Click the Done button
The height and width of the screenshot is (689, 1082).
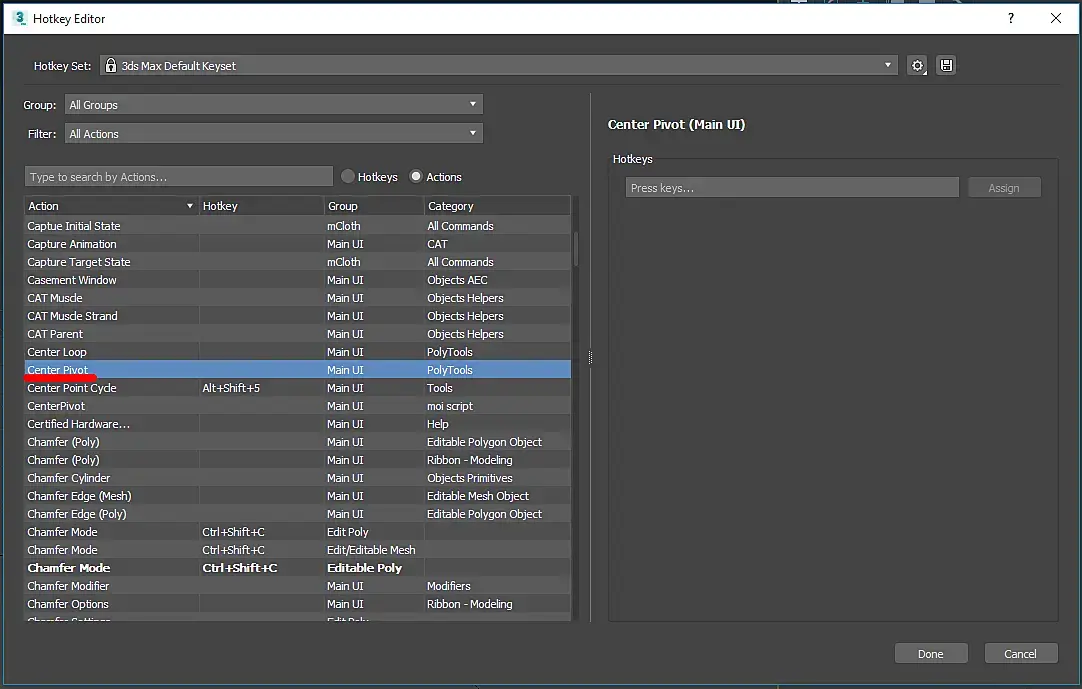pyautogui.click(x=931, y=654)
